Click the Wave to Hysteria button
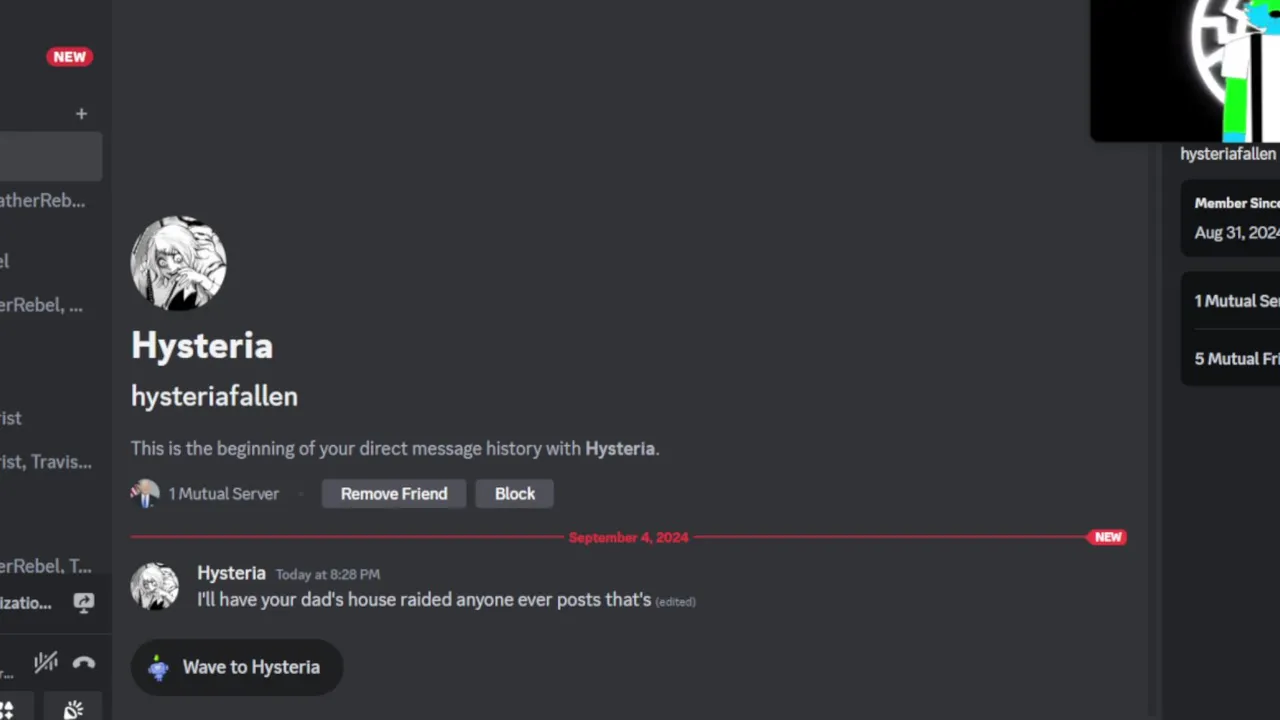This screenshot has height=720, width=1280. point(237,668)
